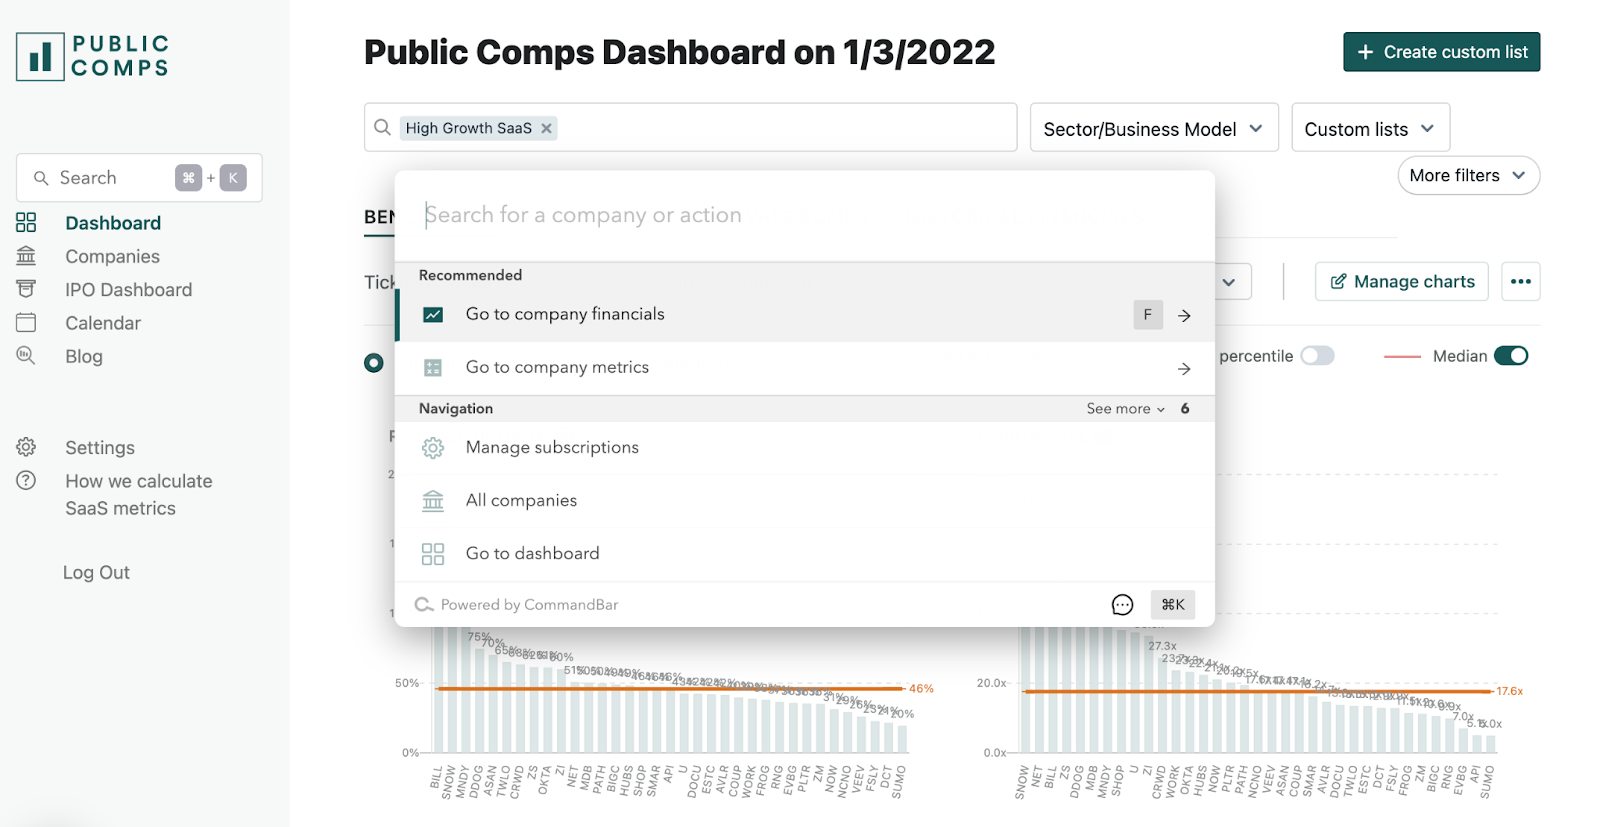Select Go to company financials

coord(805,315)
